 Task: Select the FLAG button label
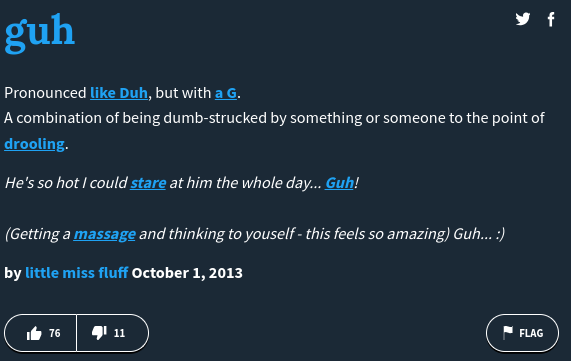(x=531, y=333)
